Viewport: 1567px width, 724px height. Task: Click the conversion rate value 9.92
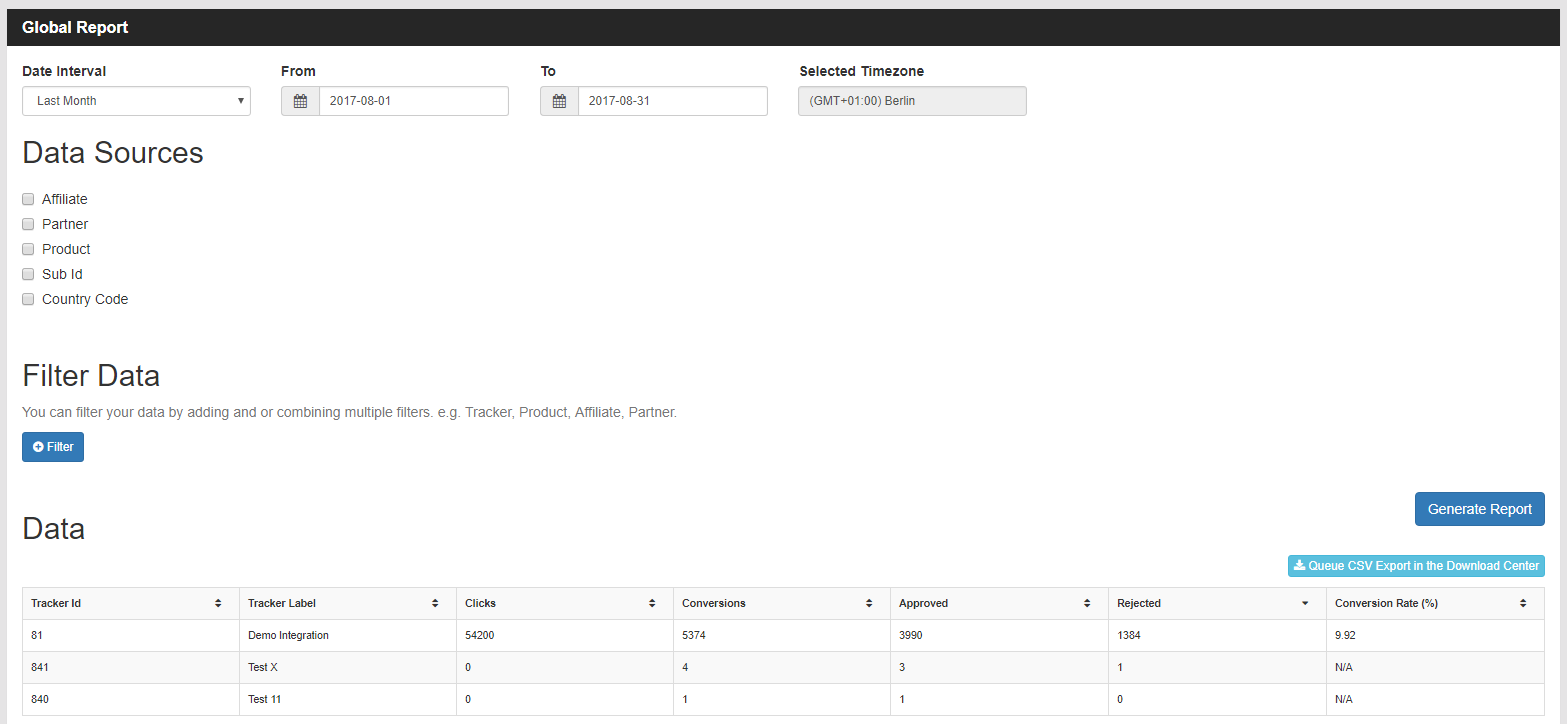[1346, 635]
